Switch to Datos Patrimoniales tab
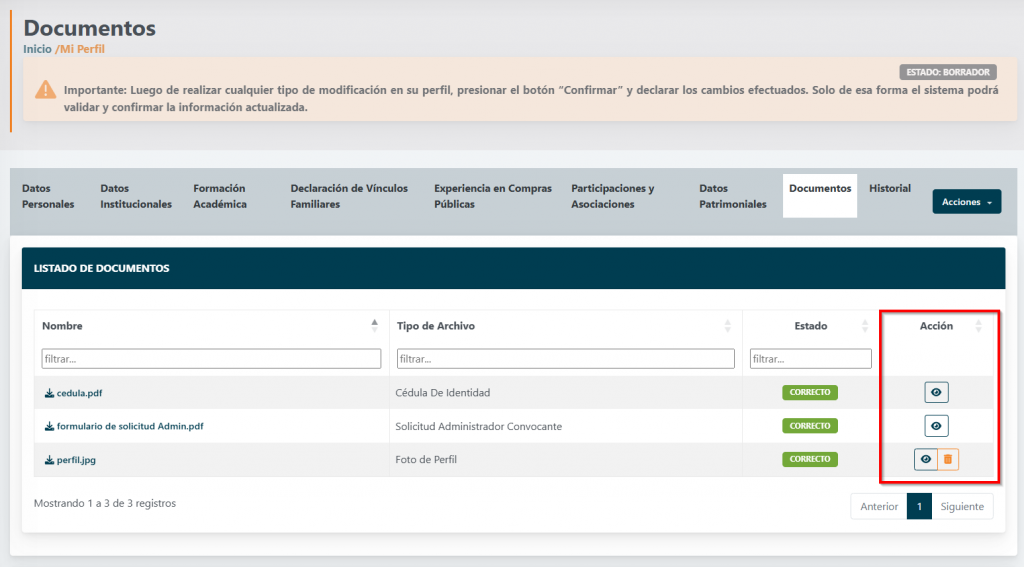This screenshot has width=1024, height=567. [x=733, y=196]
